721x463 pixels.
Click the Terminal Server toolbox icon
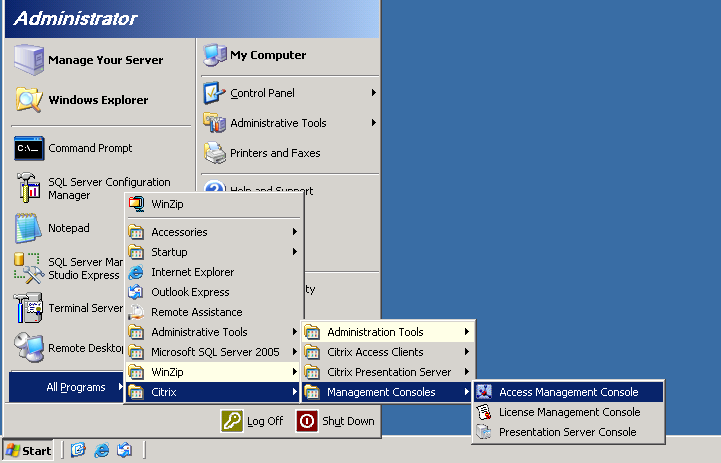[x=29, y=308]
